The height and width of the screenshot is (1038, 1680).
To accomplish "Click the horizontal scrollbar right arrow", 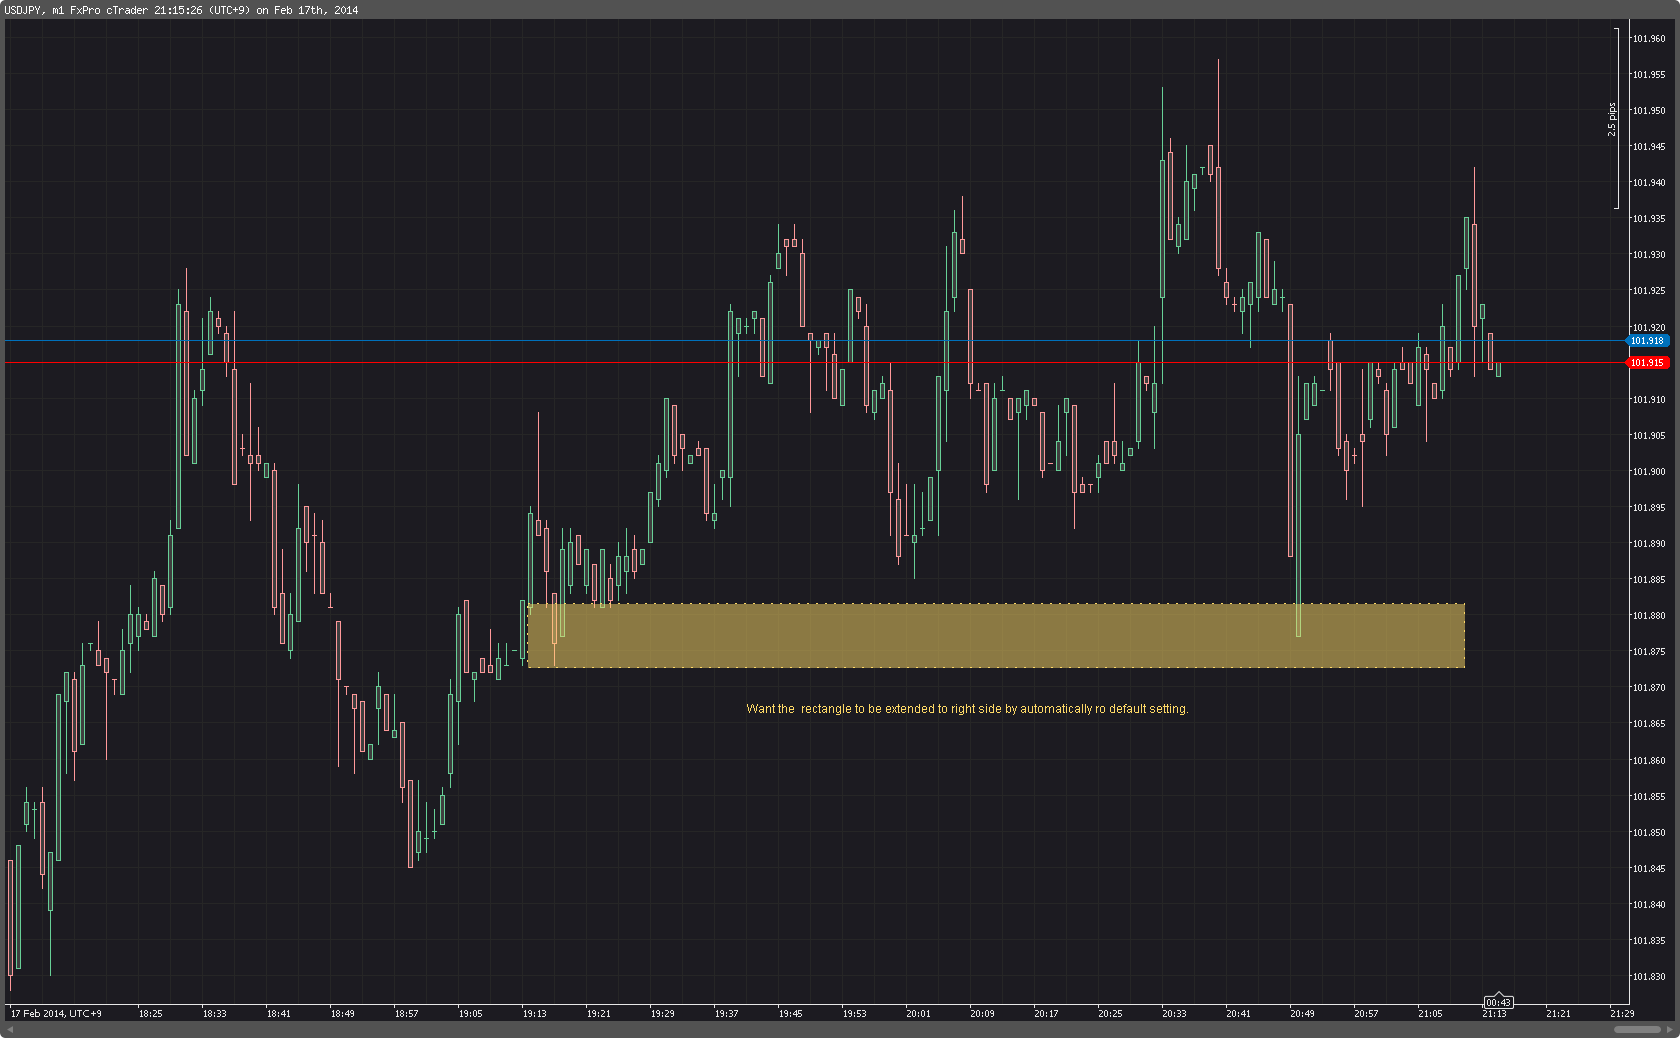I will tap(1669, 1029).
